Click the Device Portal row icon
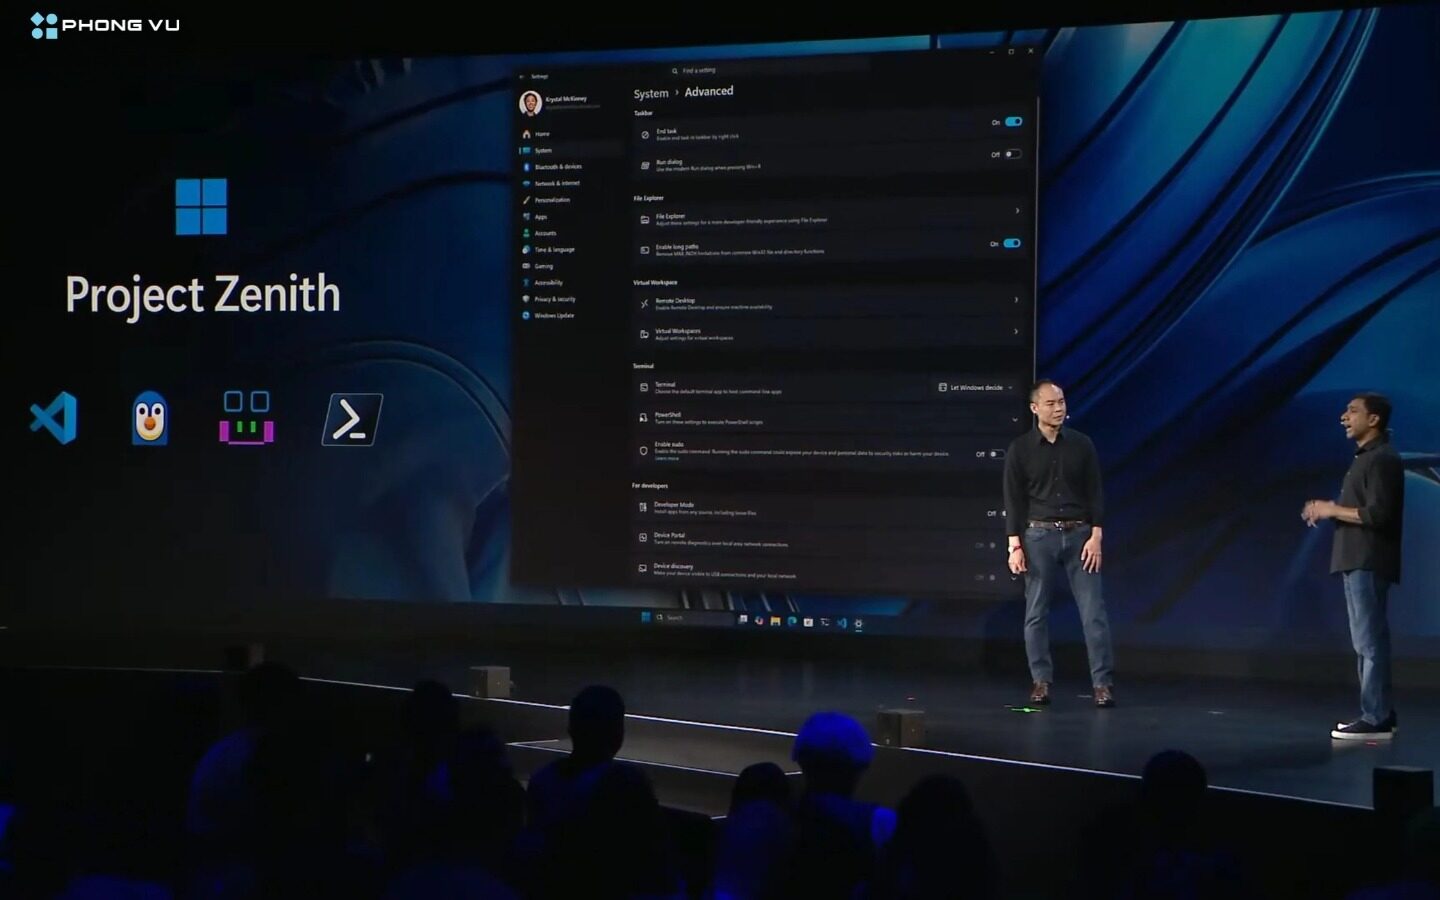 coord(643,537)
